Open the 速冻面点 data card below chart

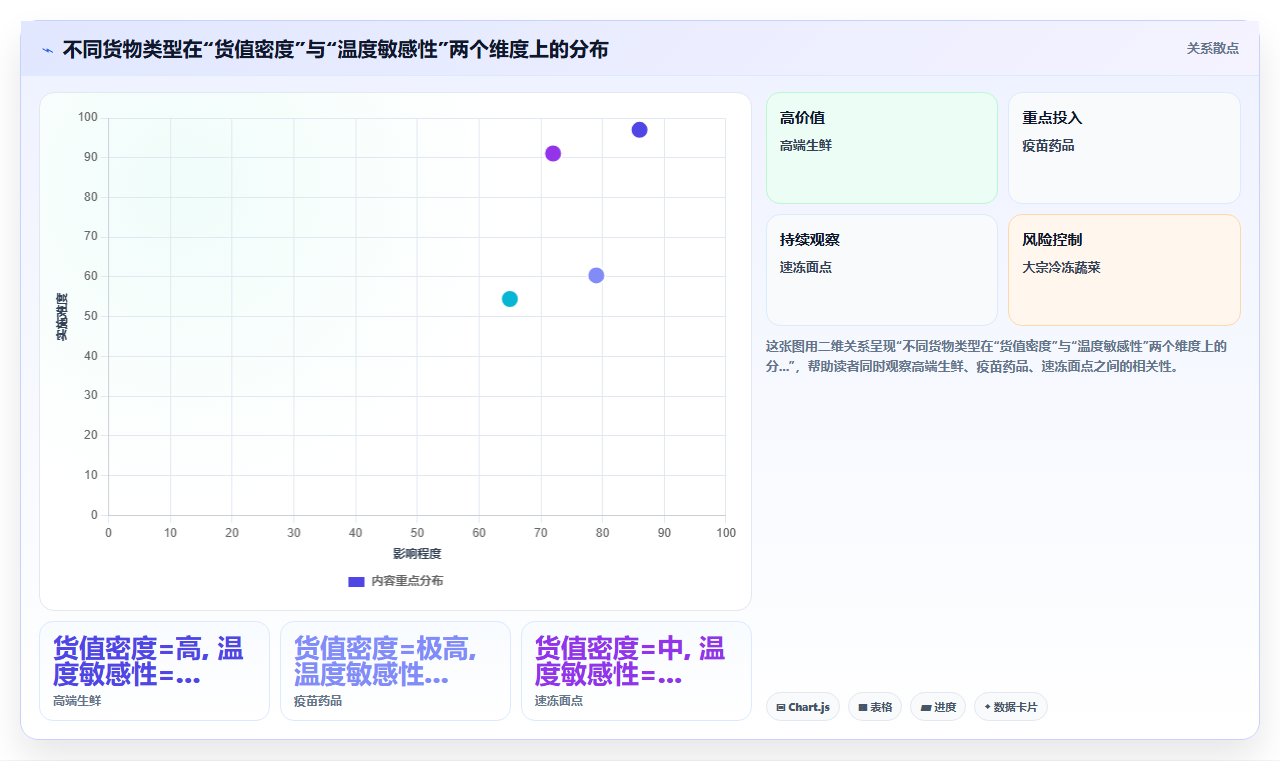636,671
